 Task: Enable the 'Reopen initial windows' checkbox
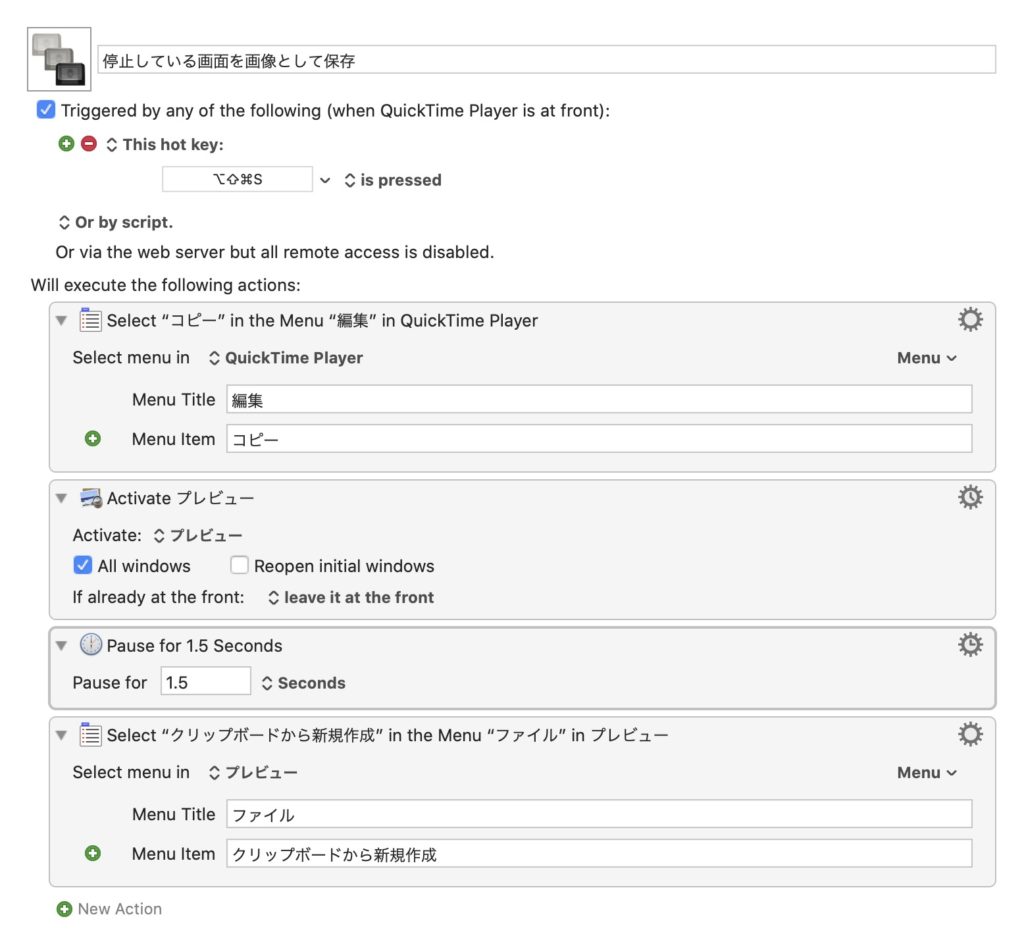(x=239, y=565)
